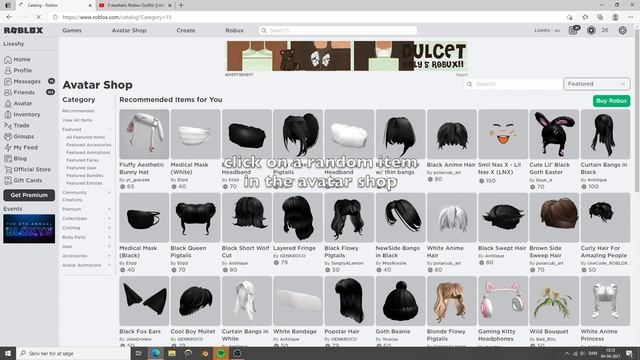Click the browser address bar
This screenshot has width=640, height=360.
(306, 17)
